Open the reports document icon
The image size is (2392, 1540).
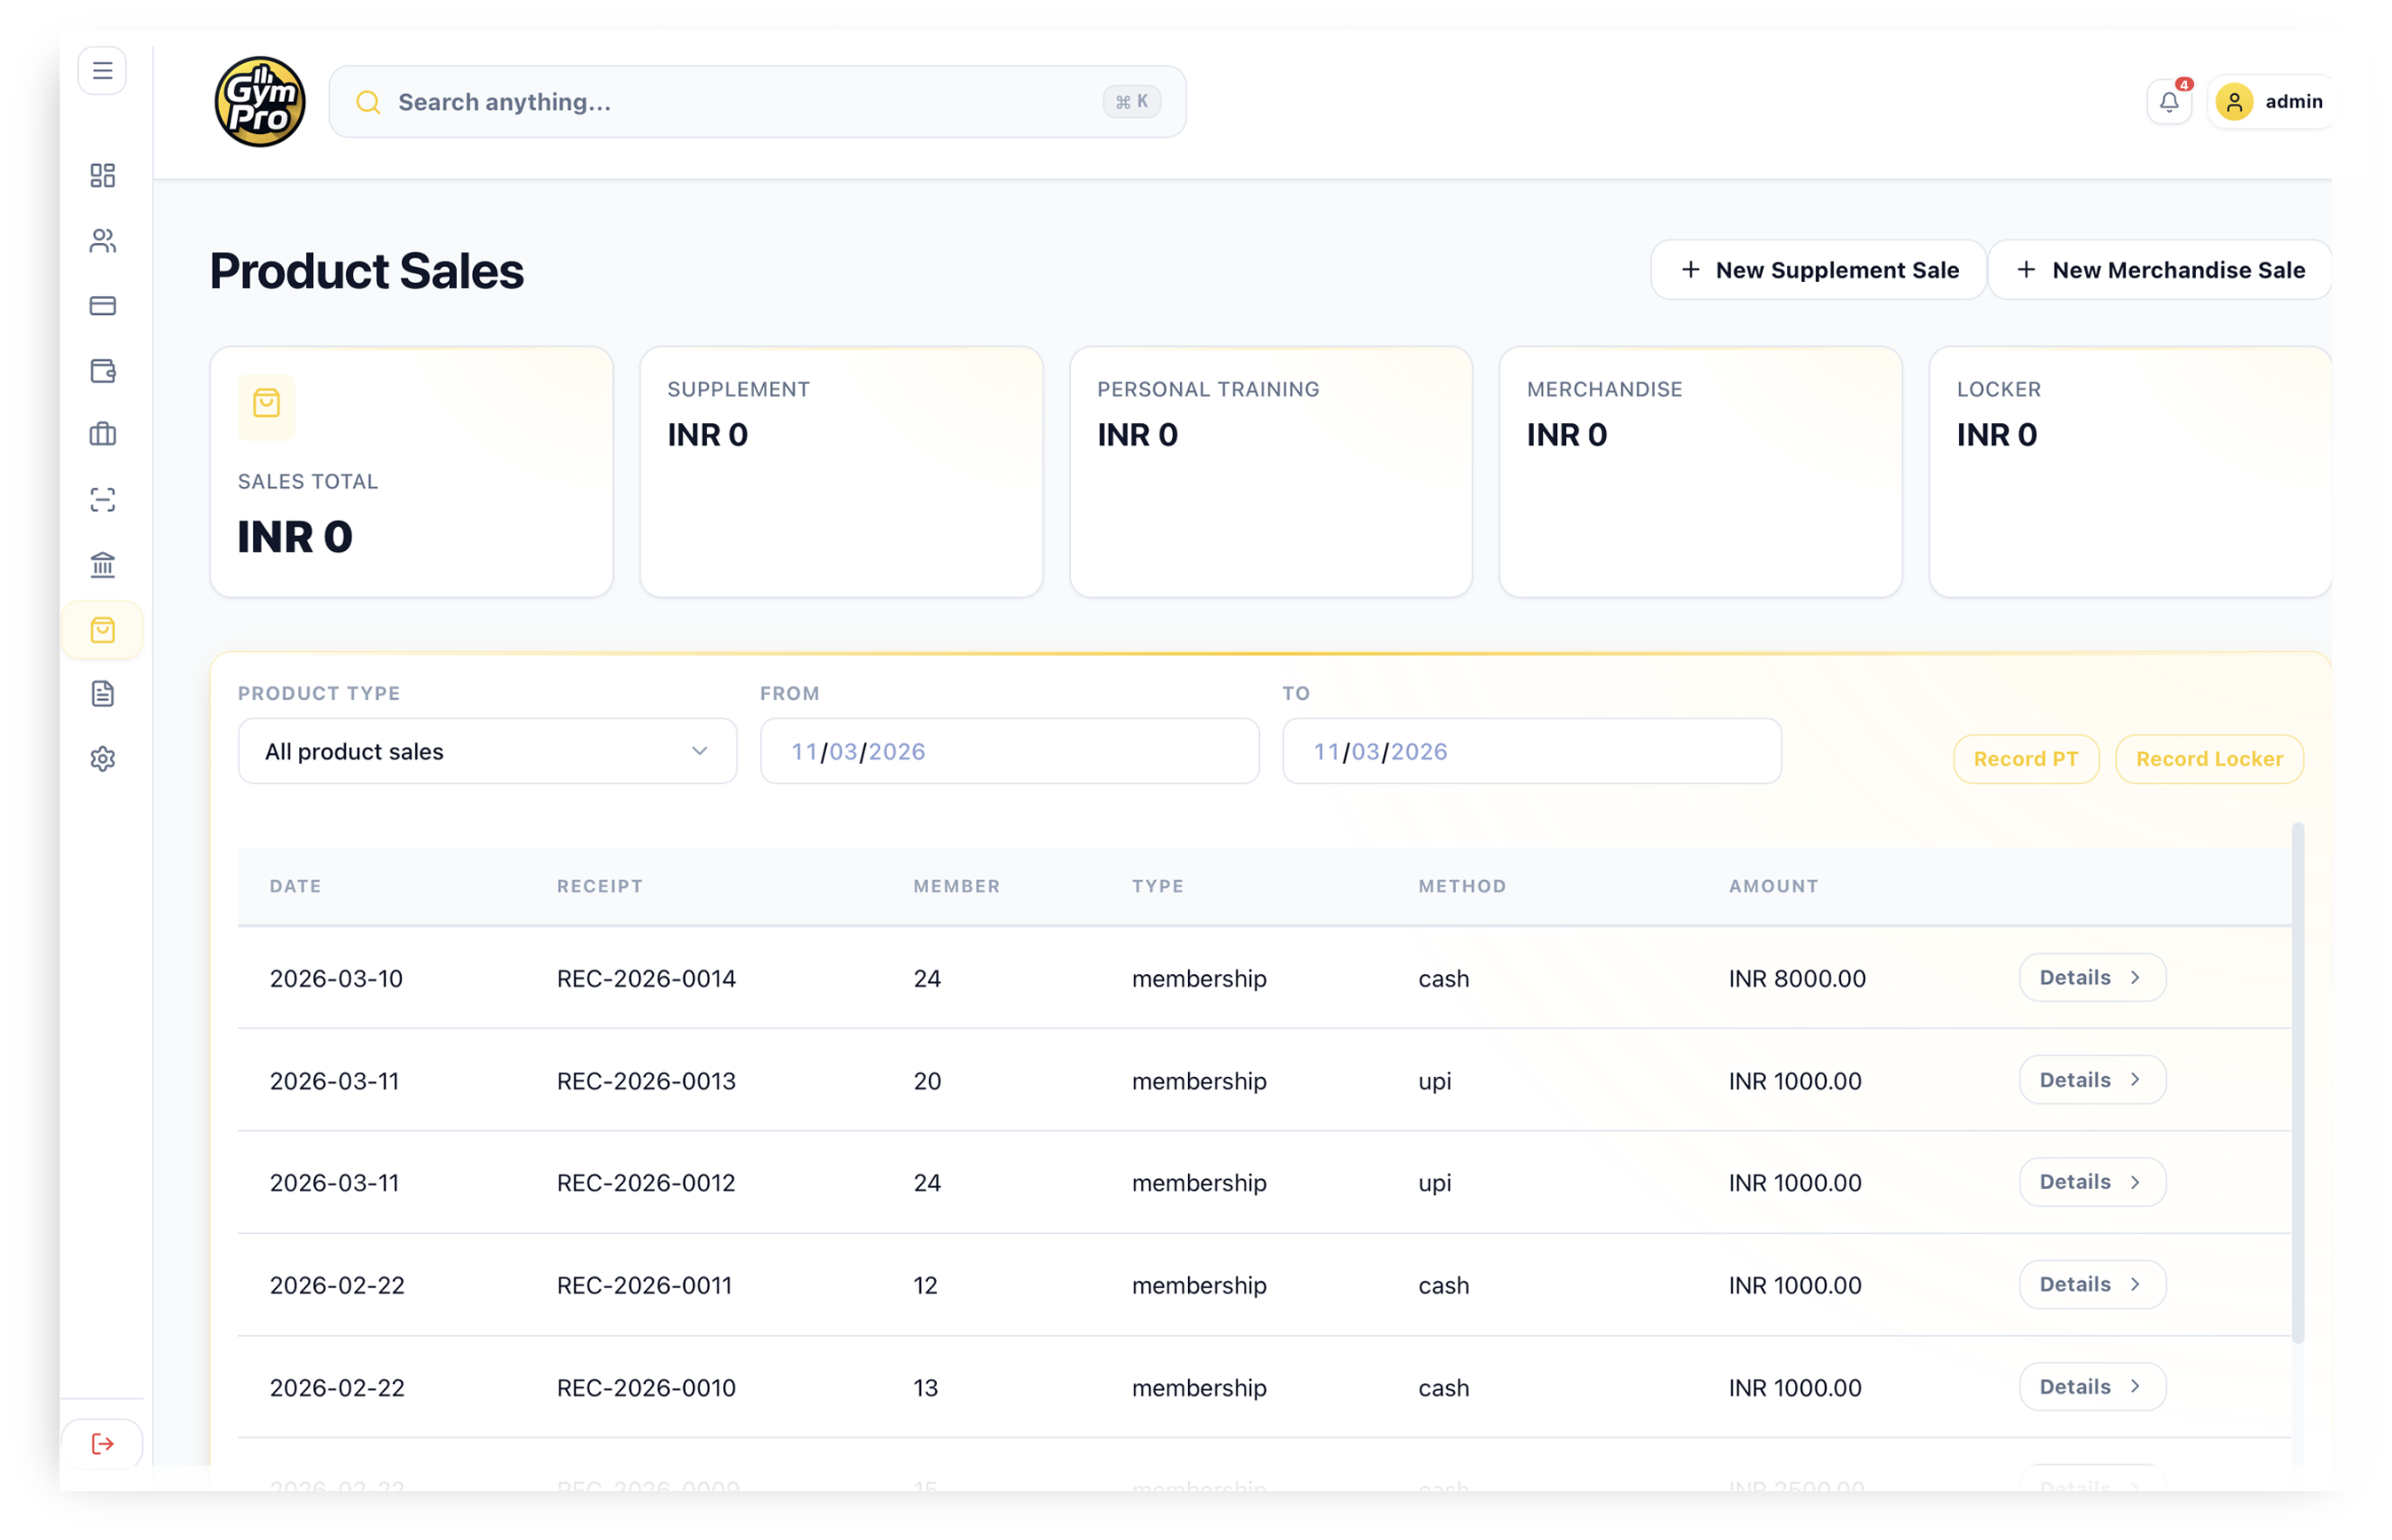(x=103, y=693)
